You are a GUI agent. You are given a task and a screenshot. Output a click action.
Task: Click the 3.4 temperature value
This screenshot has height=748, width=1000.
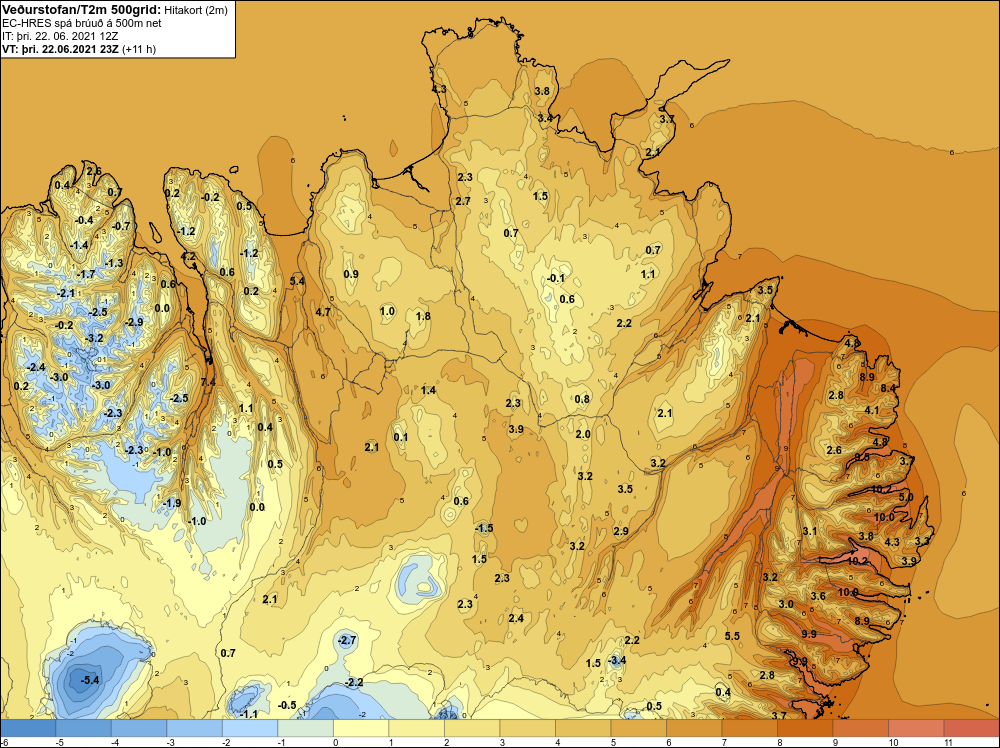tap(545, 118)
